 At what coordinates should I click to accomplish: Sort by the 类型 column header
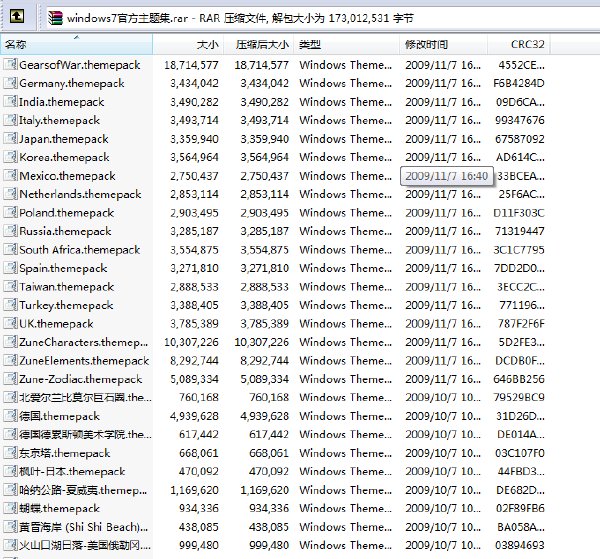tap(347, 44)
